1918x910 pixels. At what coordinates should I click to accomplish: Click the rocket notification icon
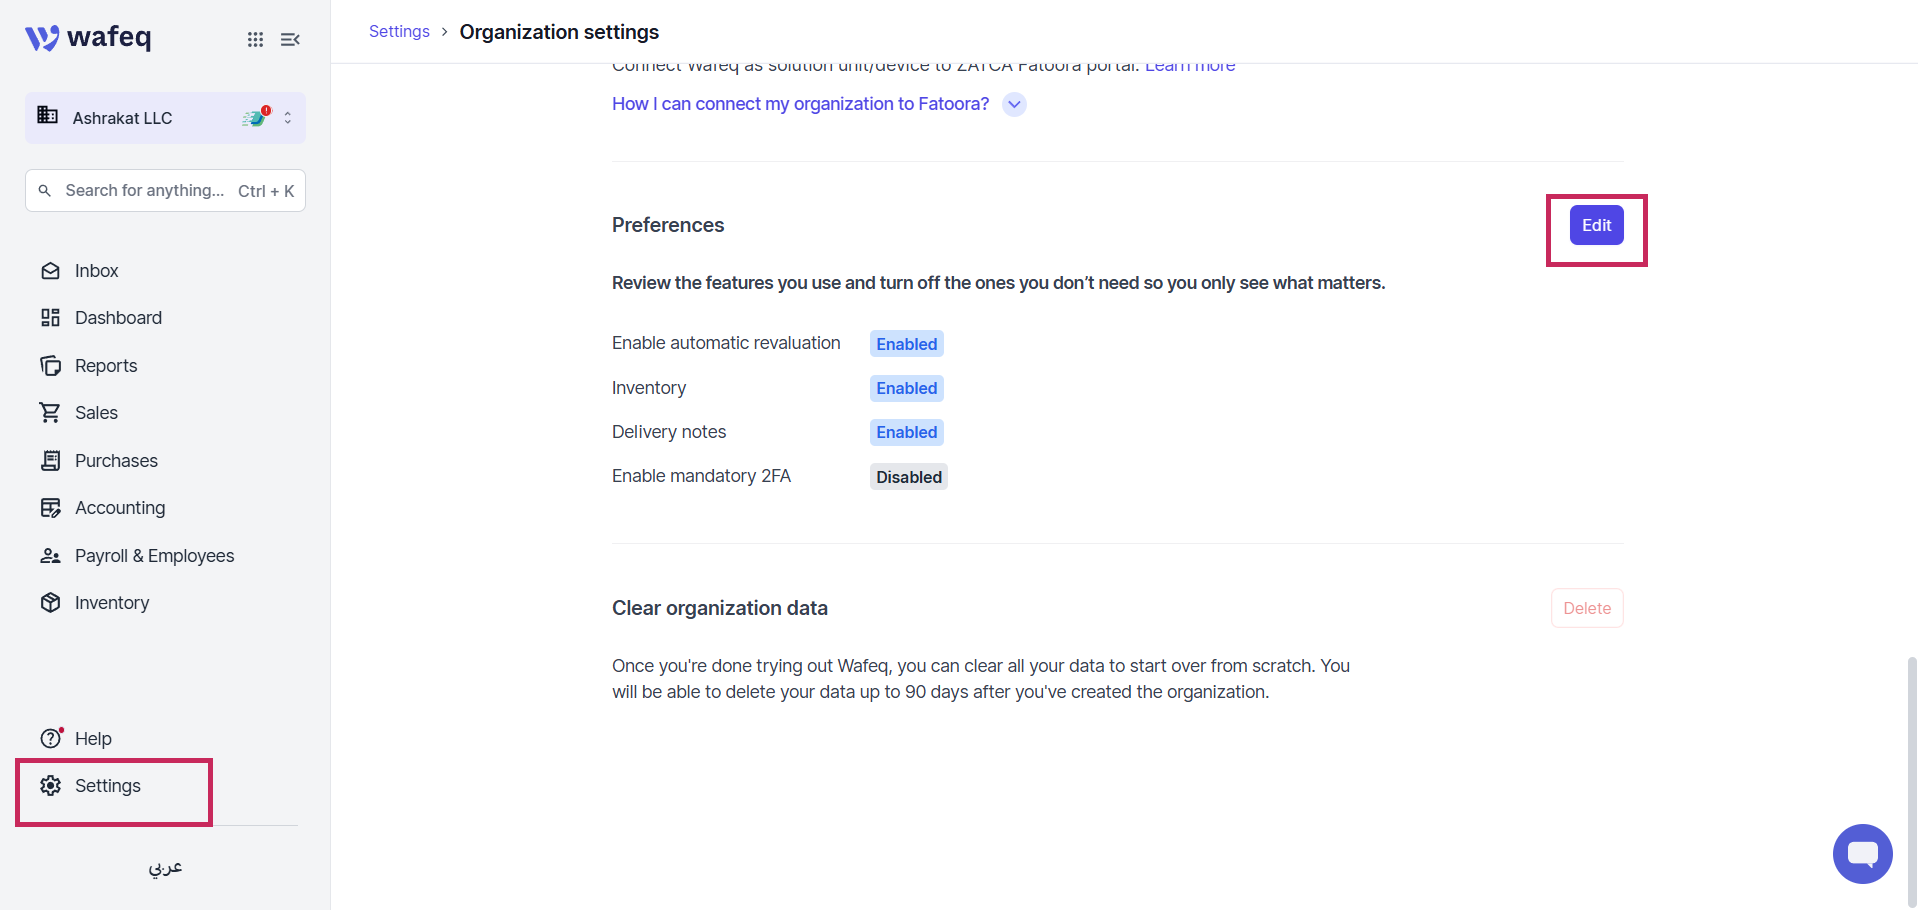tap(256, 117)
